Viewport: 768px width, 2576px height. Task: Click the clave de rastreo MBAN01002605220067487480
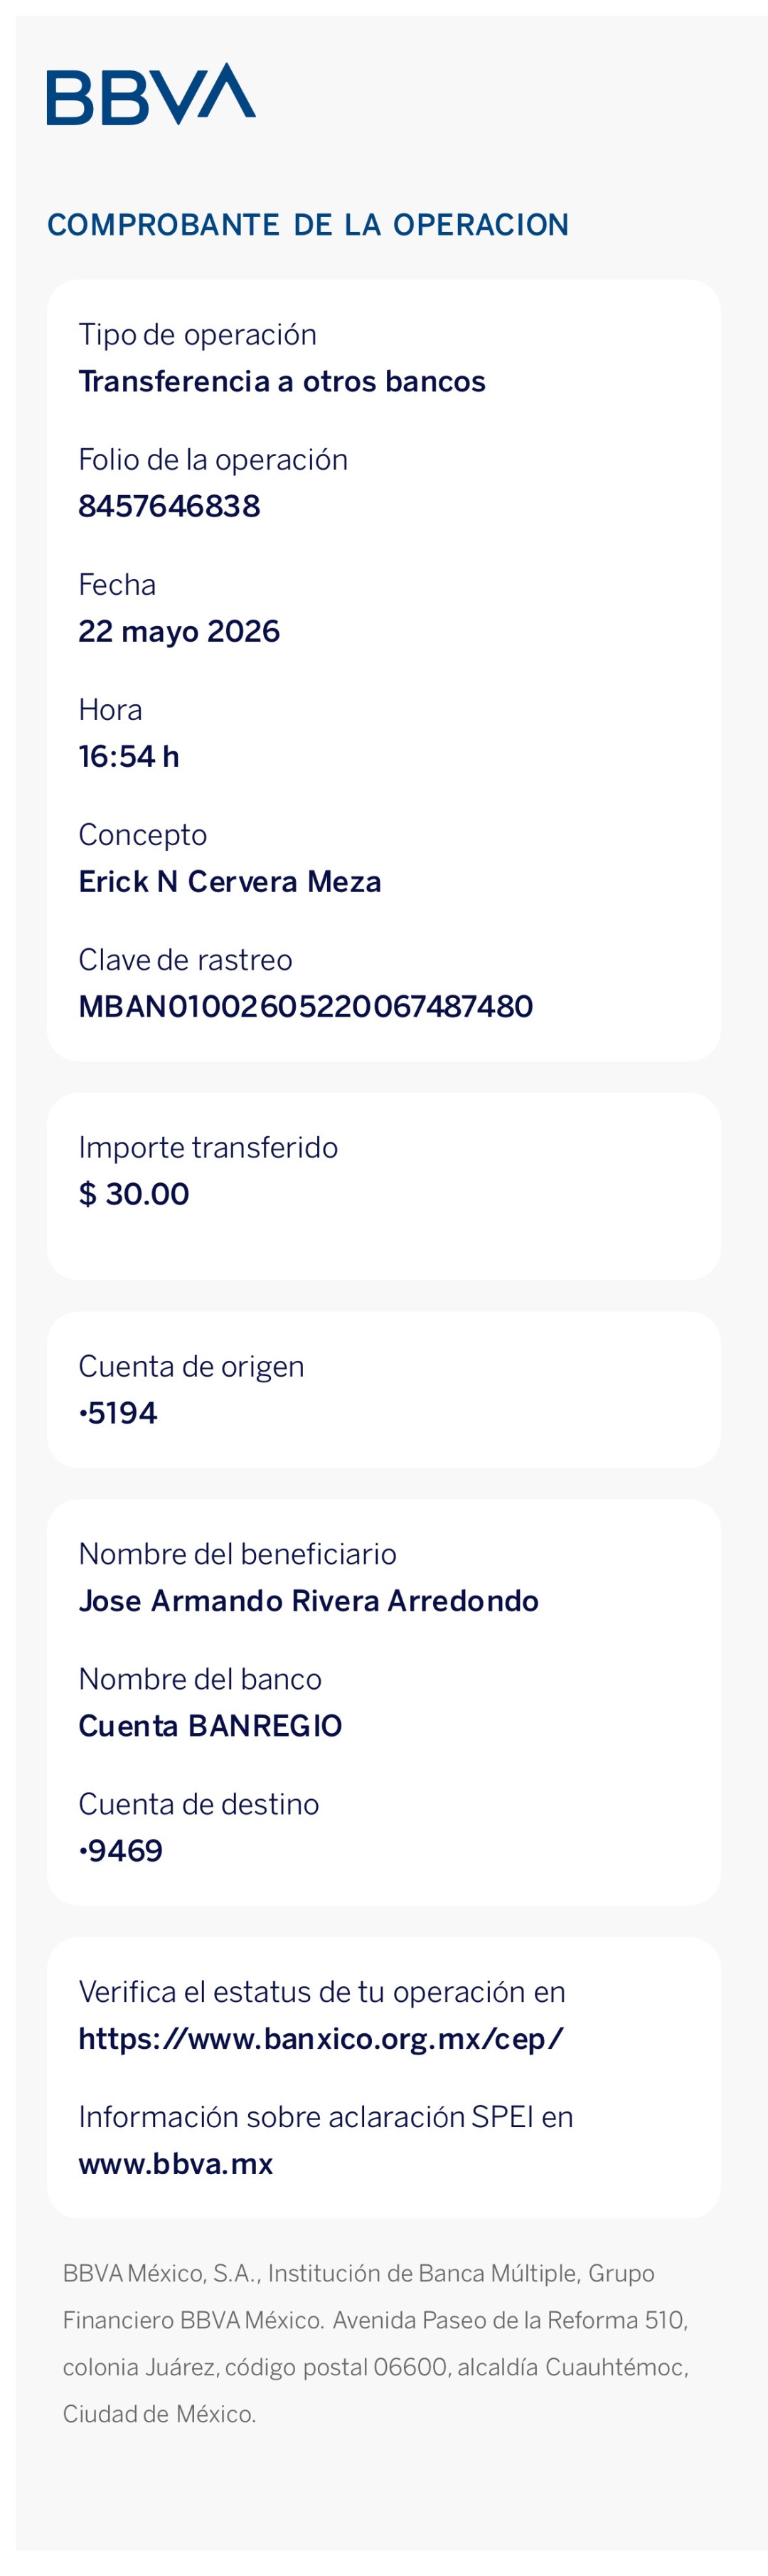point(306,1006)
